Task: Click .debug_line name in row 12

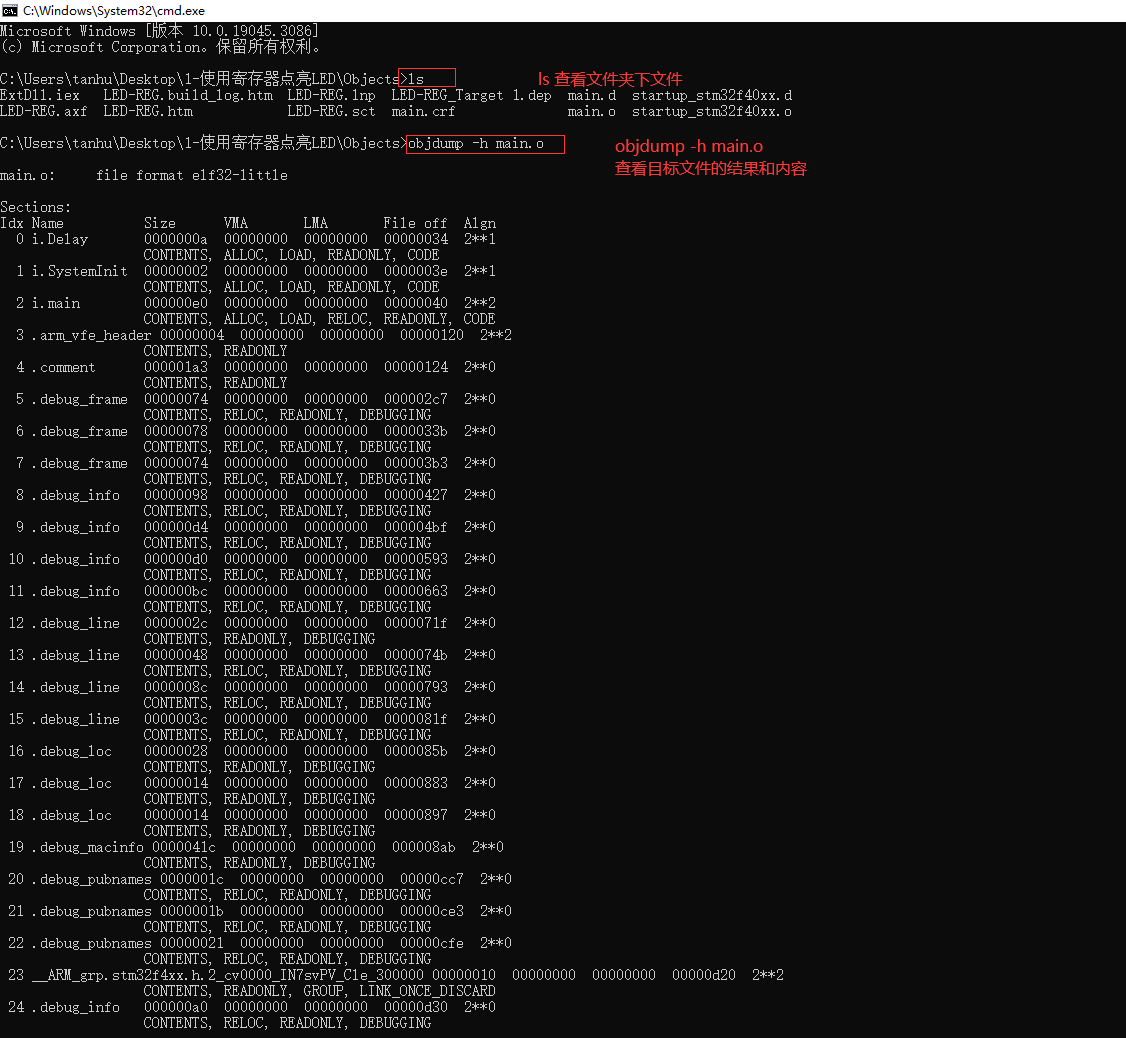Action: (76, 624)
